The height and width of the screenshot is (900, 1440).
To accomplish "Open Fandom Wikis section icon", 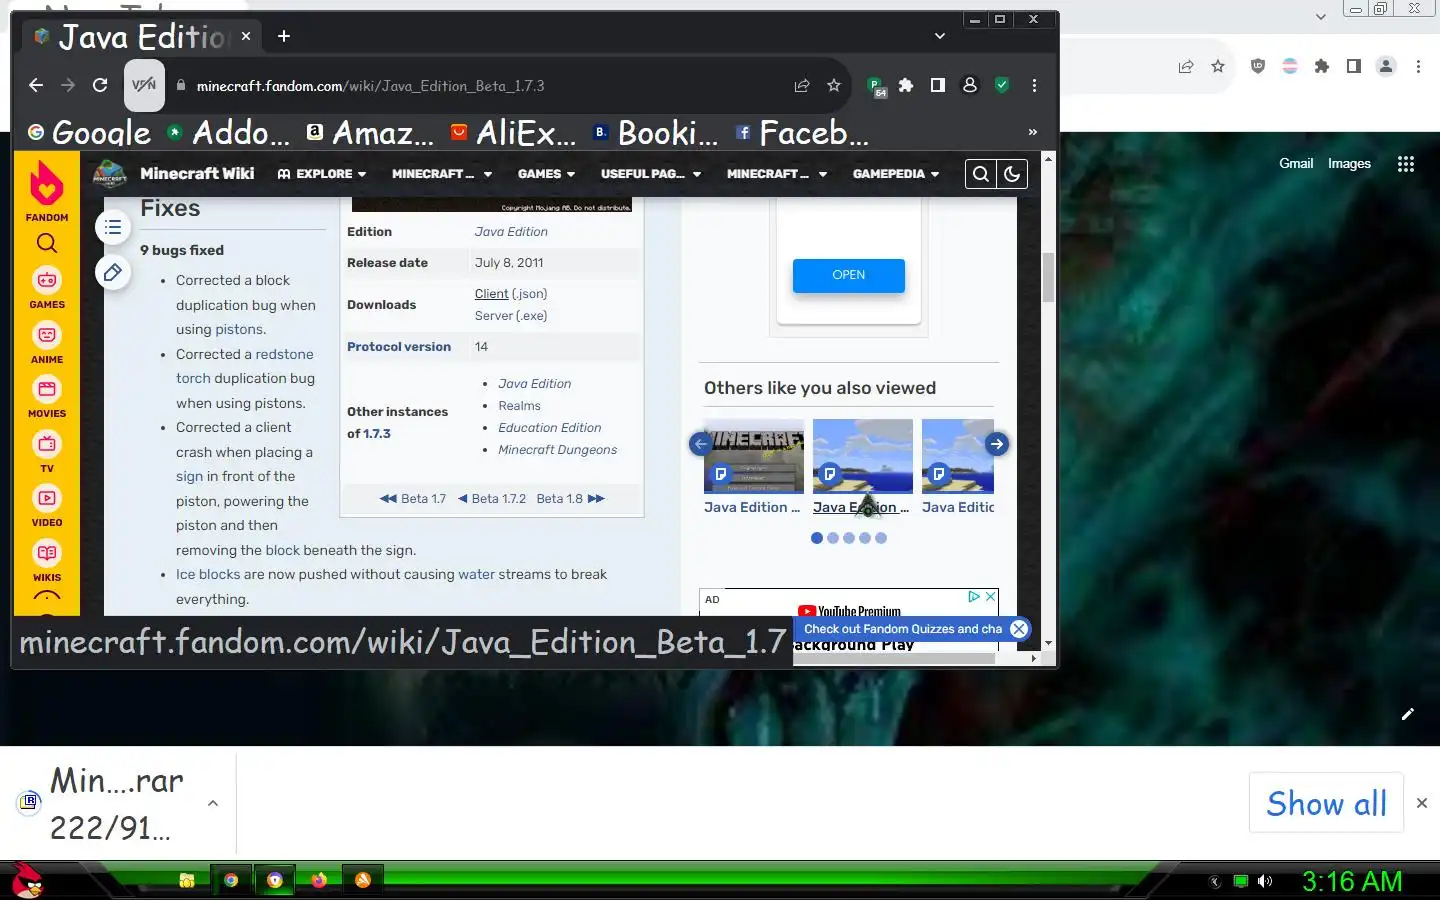I will click(x=47, y=561).
